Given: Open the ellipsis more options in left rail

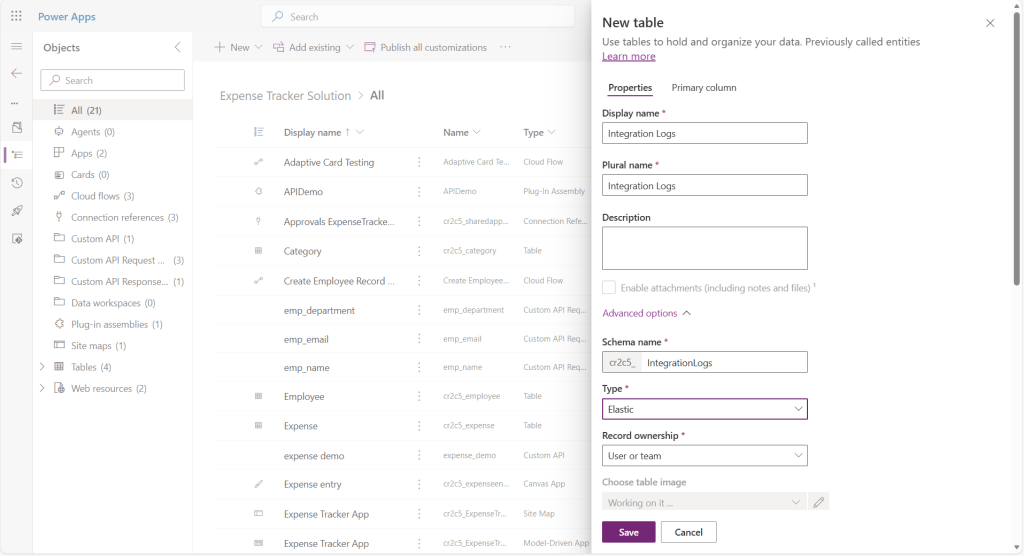Looking at the screenshot, I should [14, 103].
